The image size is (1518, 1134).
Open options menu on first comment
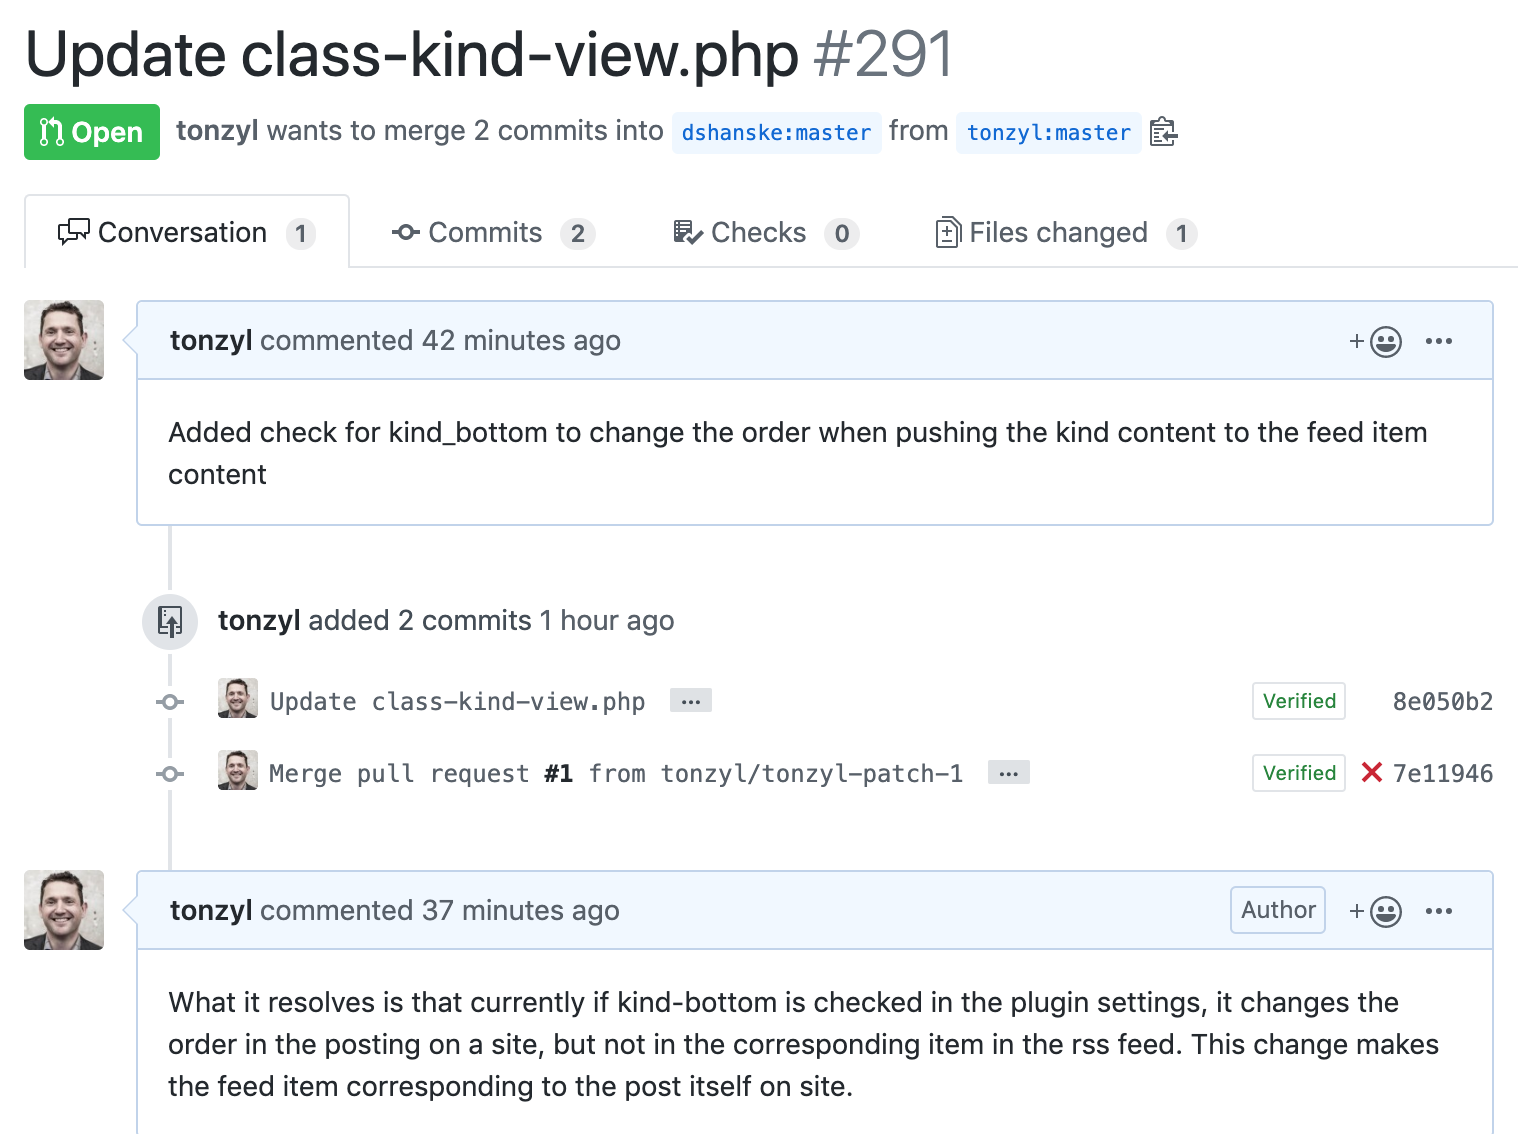tap(1439, 341)
